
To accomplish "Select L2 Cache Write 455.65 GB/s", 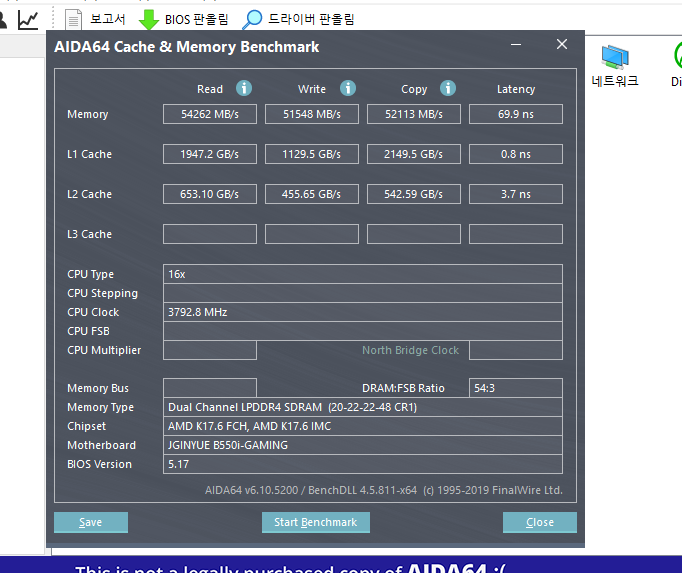I will [312, 194].
